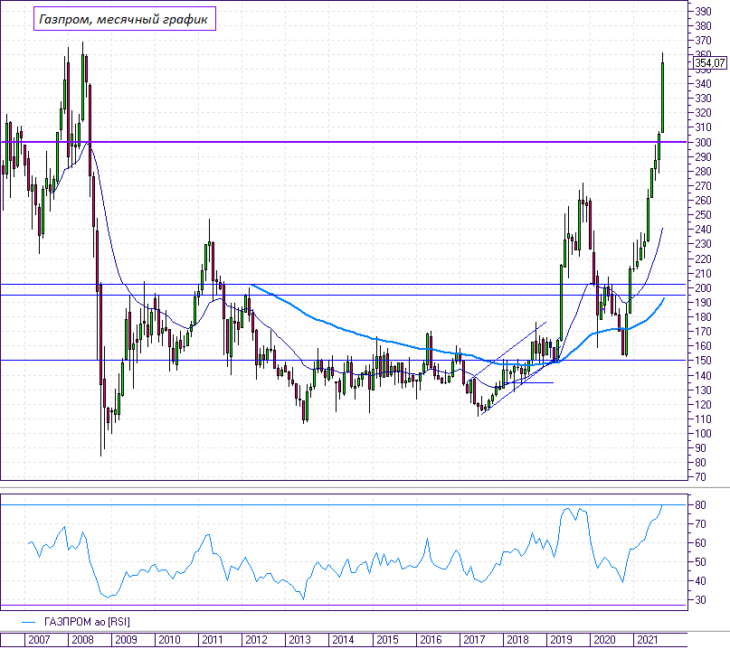Click the 2009 year label on timeline
The width and height of the screenshot is (730, 649).
[x=126, y=640]
